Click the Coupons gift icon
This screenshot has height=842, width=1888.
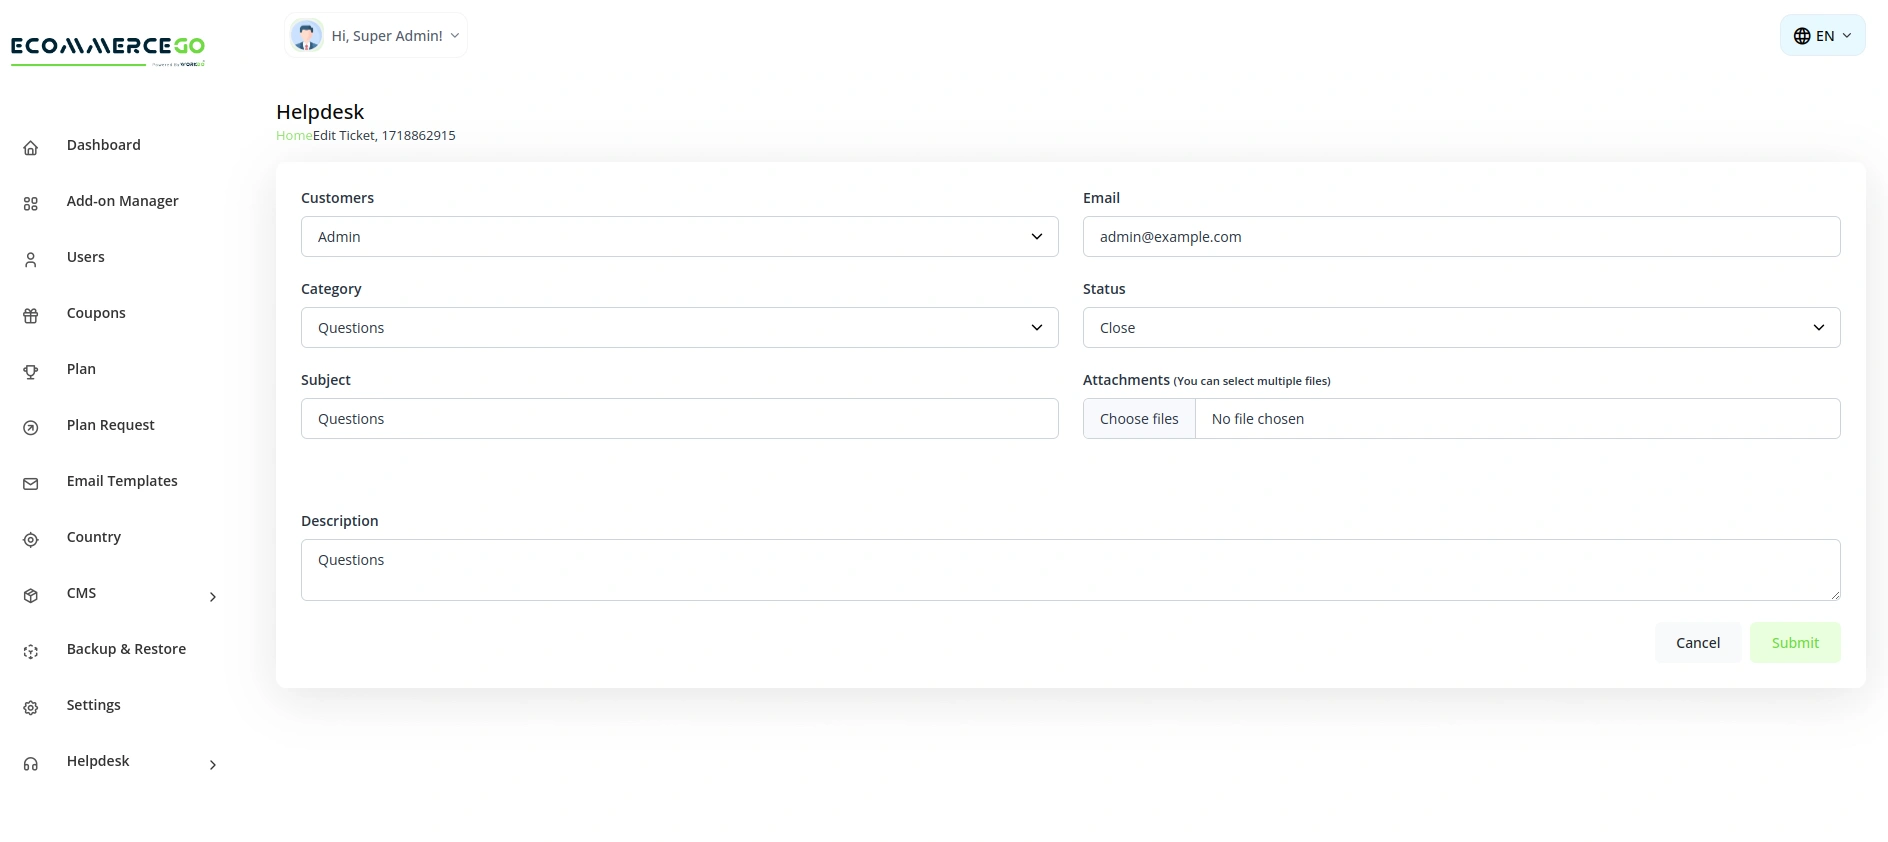pos(31,316)
